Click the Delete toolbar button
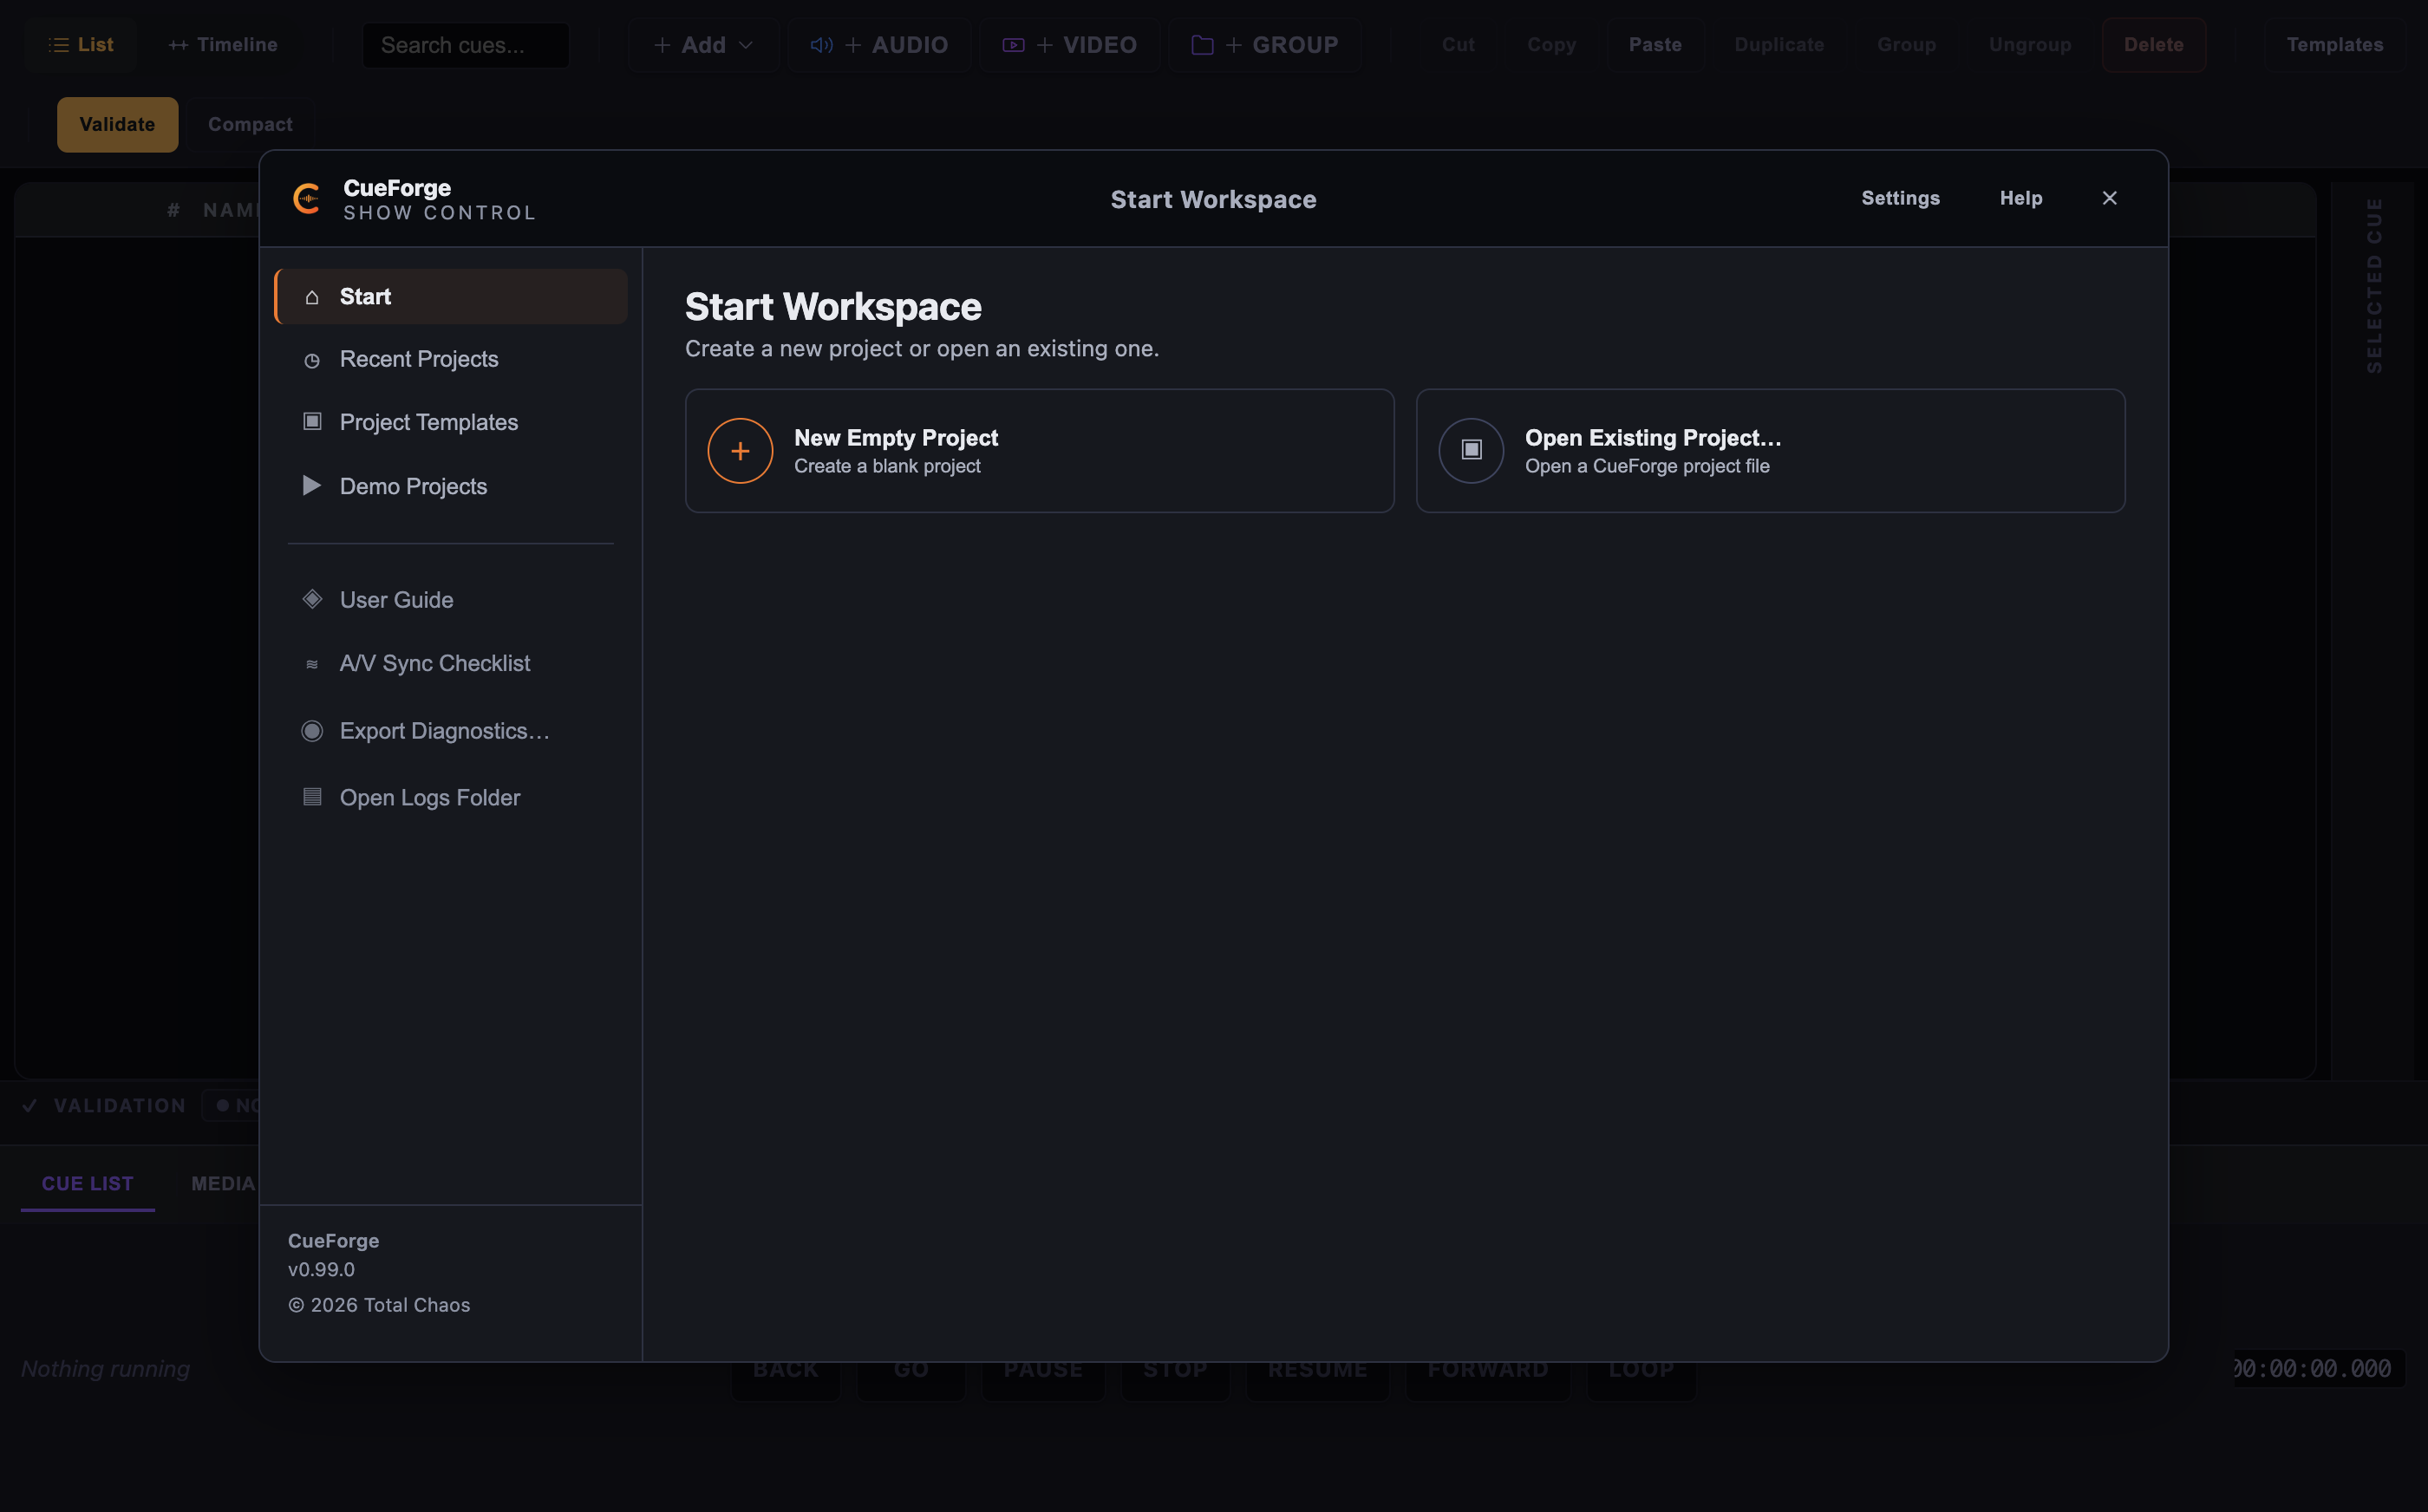The height and width of the screenshot is (1512, 2428). (x=2153, y=45)
